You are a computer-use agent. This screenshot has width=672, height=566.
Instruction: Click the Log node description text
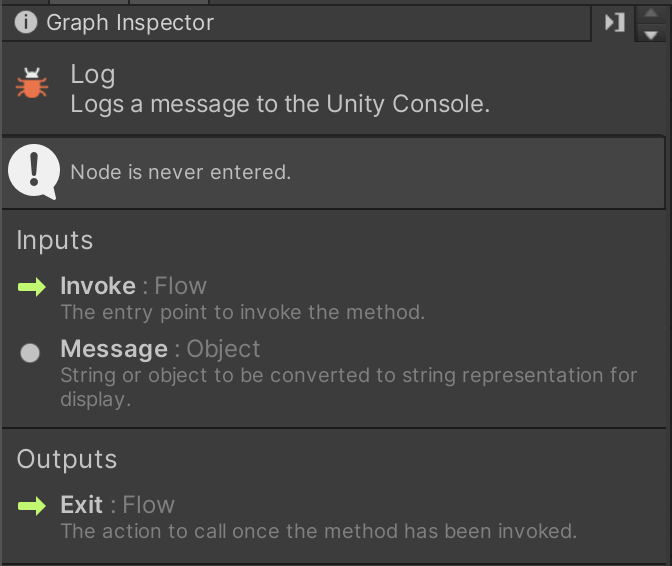click(280, 104)
